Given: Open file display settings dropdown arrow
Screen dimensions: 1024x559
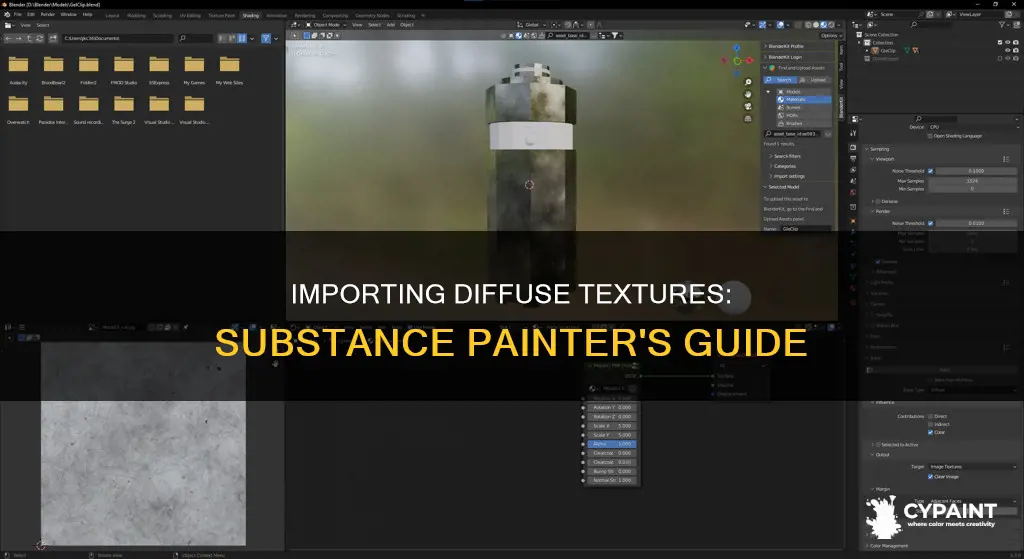Looking at the screenshot, I should 252,39.
